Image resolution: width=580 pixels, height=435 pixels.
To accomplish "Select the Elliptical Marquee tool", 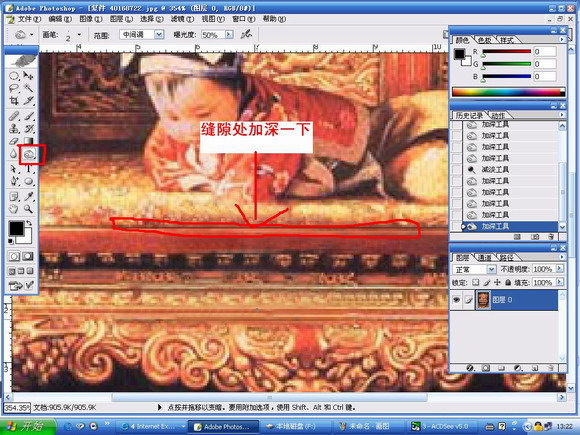I will (x=14, y=76).
